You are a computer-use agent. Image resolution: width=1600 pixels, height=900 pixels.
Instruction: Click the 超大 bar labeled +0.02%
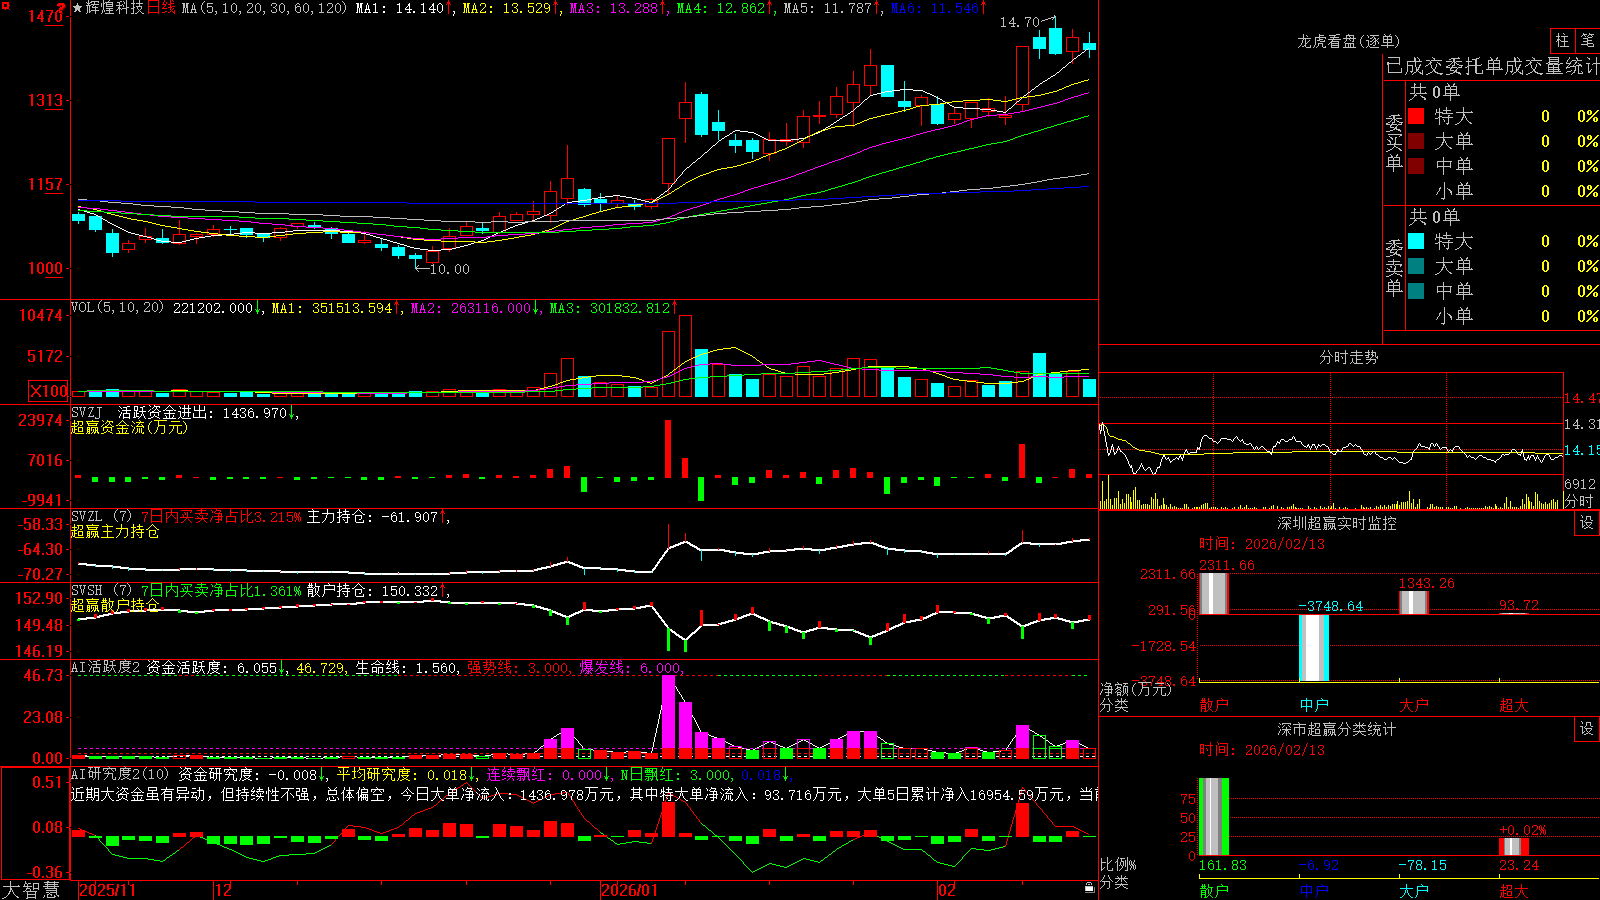(x=1514, y=847)
